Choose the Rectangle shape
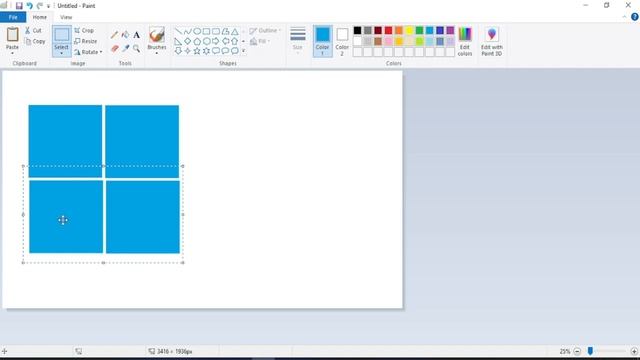Screen dimensions: 640x360 [206, 31]
